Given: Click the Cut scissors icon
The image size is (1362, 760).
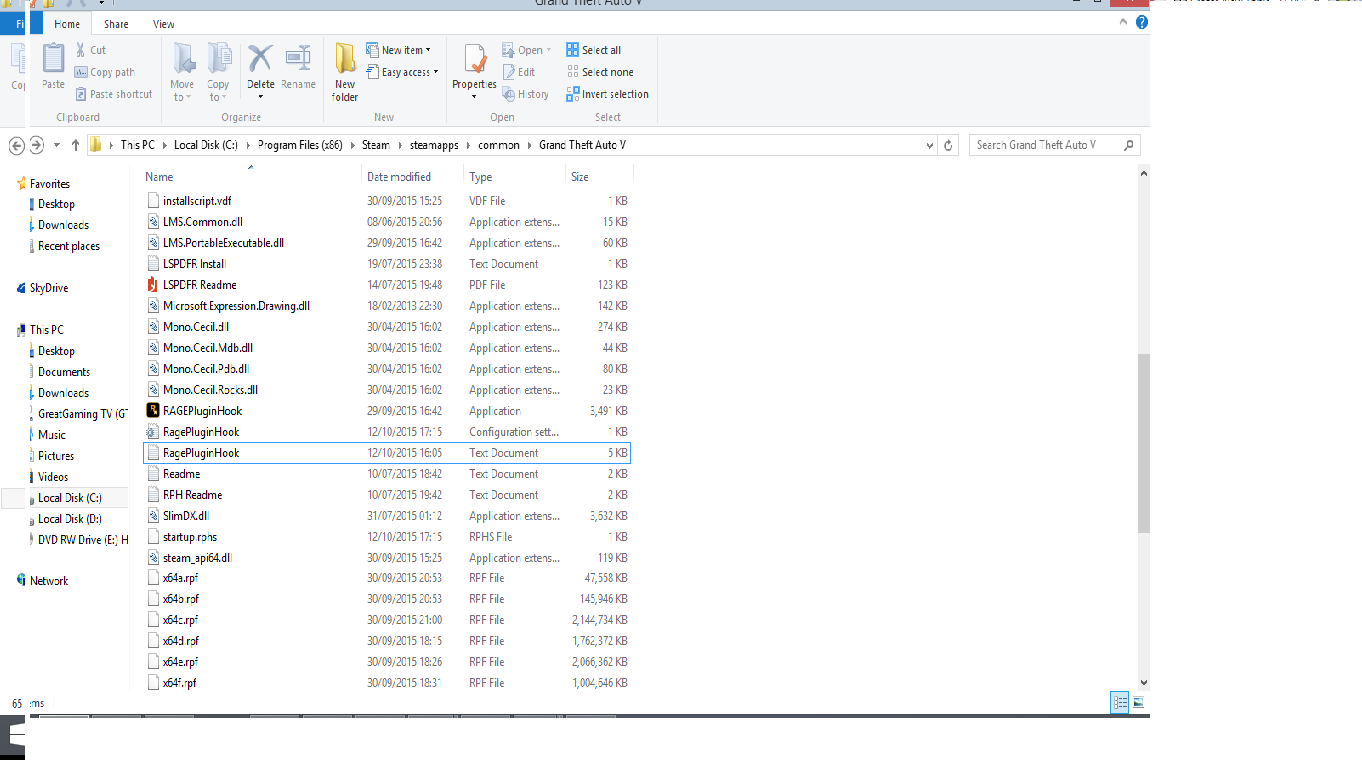Looking at the screenshot, I should 81,50.
